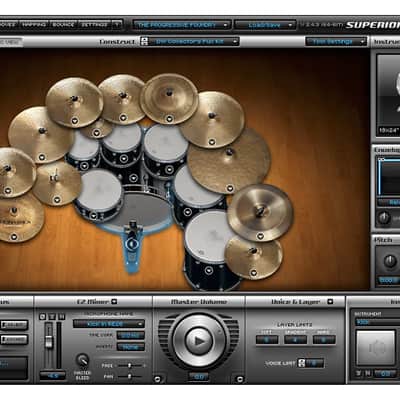Image resolution: width=400 pixels, height=400 pixels.
Task: Click the Fade slider in EZ Mixer
Action: (130, 366)
